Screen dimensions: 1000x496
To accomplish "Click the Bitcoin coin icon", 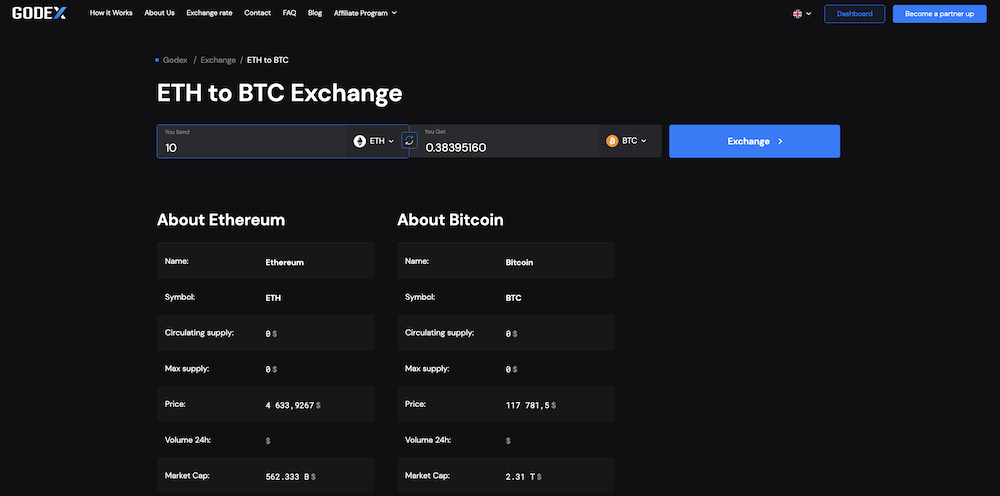I will tap(612, 141).
